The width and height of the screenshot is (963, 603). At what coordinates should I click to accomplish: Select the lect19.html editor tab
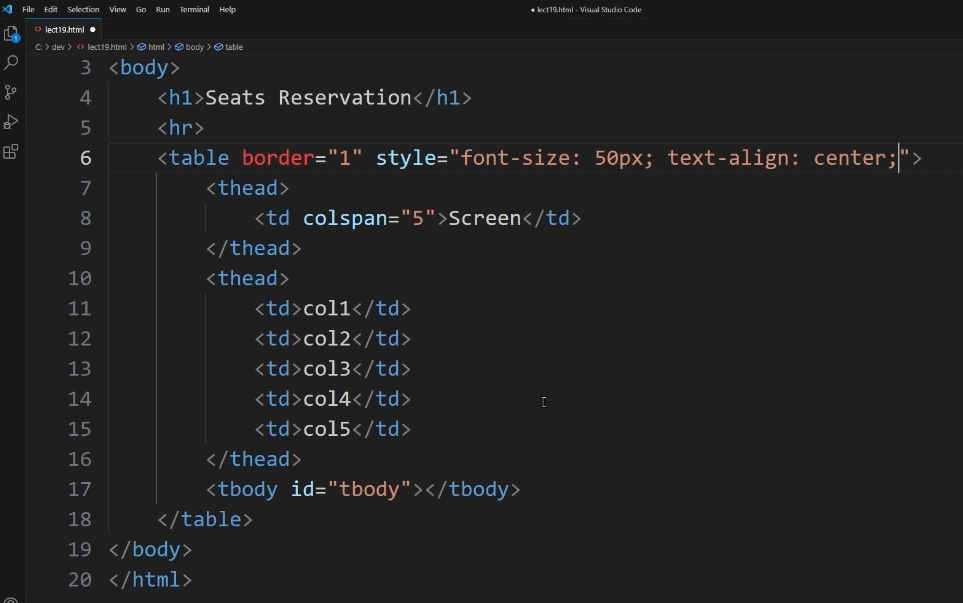64,29
